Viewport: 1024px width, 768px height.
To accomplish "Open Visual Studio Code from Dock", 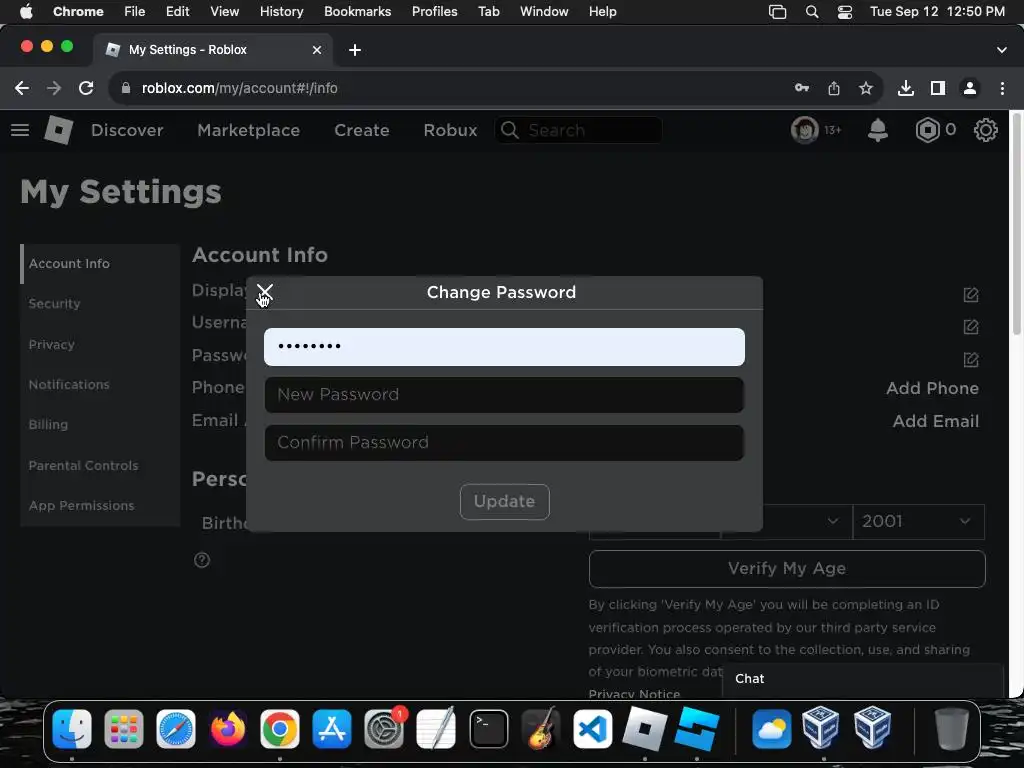I will [x=593, y=728].
